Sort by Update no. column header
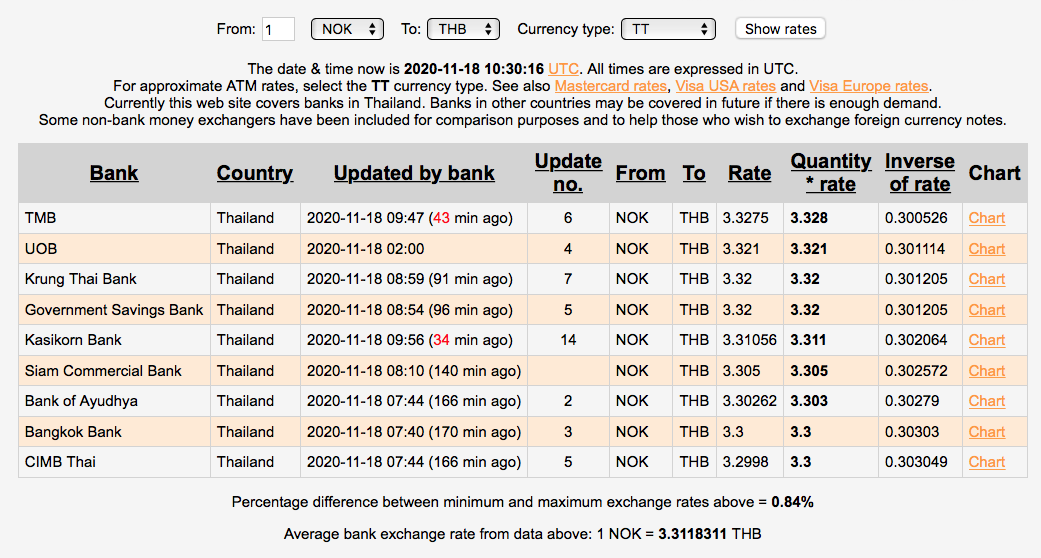1041x558 pixels. 568,173
